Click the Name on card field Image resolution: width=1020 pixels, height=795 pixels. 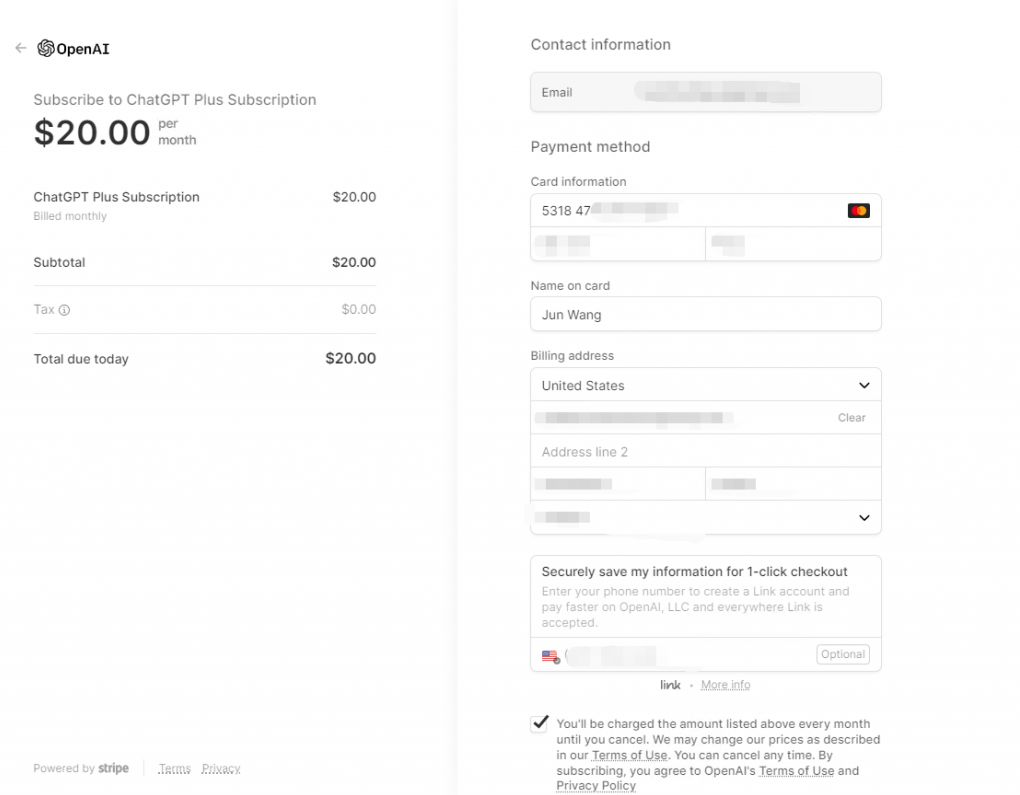click(x=706, y=315)
